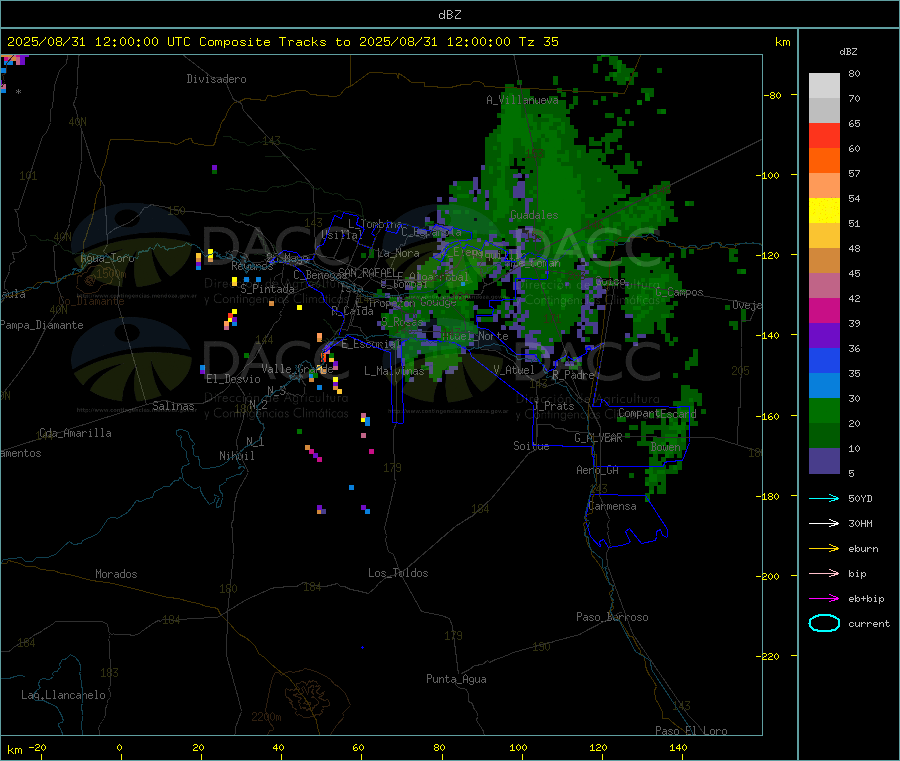
Task: Click the A_Villanueva map label
Action: point(522,100)
